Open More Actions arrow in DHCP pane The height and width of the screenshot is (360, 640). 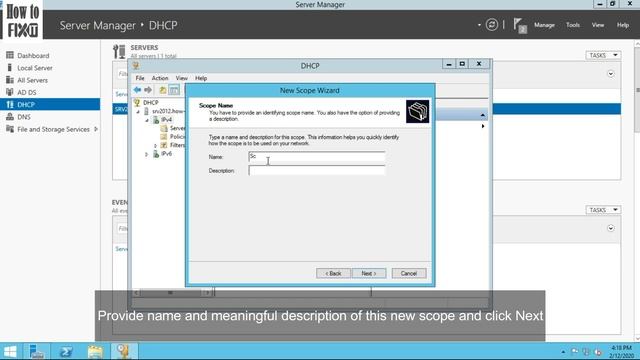pyautogui.click(x=483, y=126)
